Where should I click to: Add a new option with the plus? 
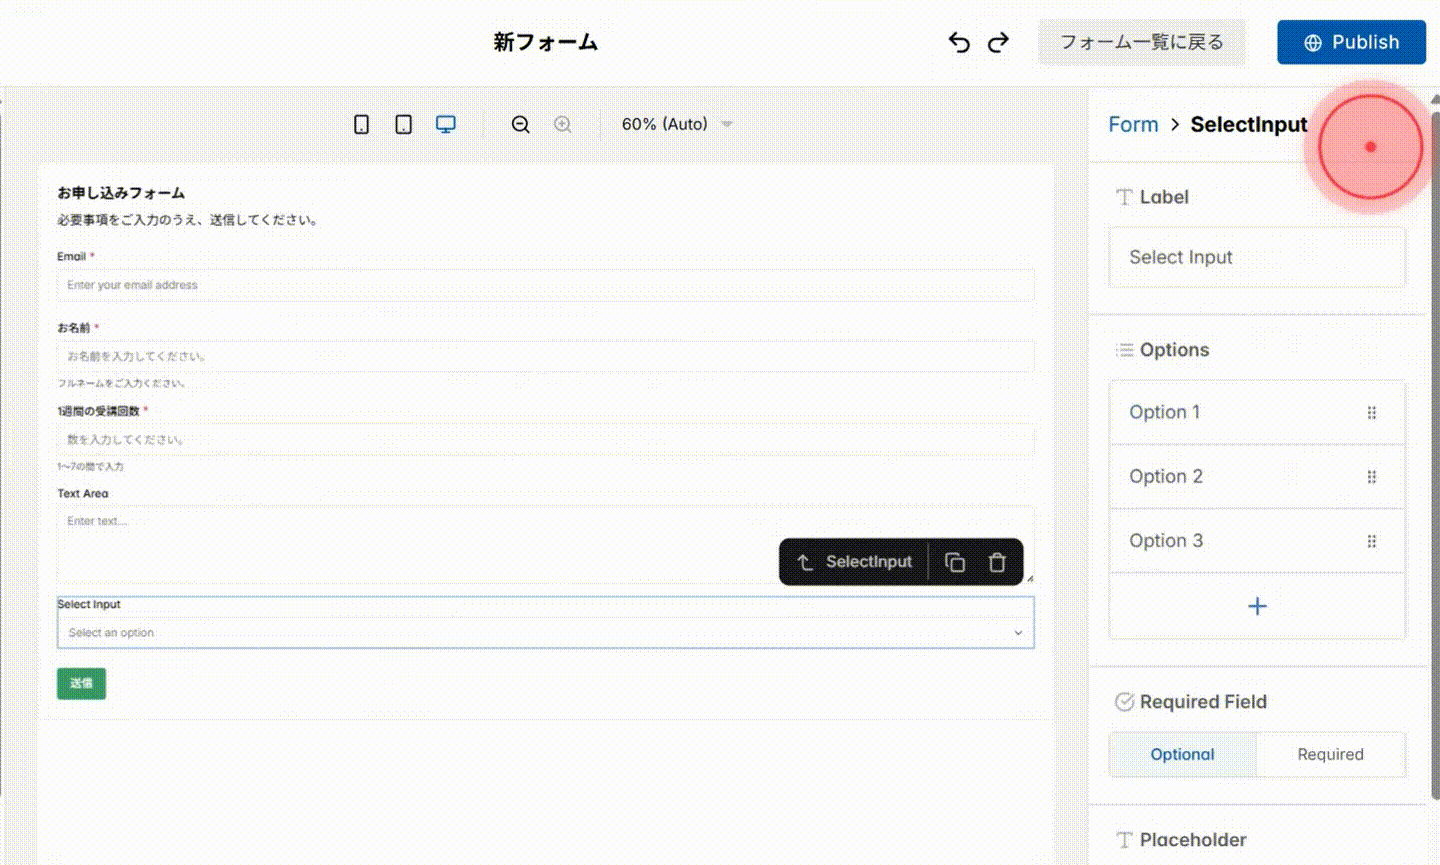click(x=1256, y=605)
